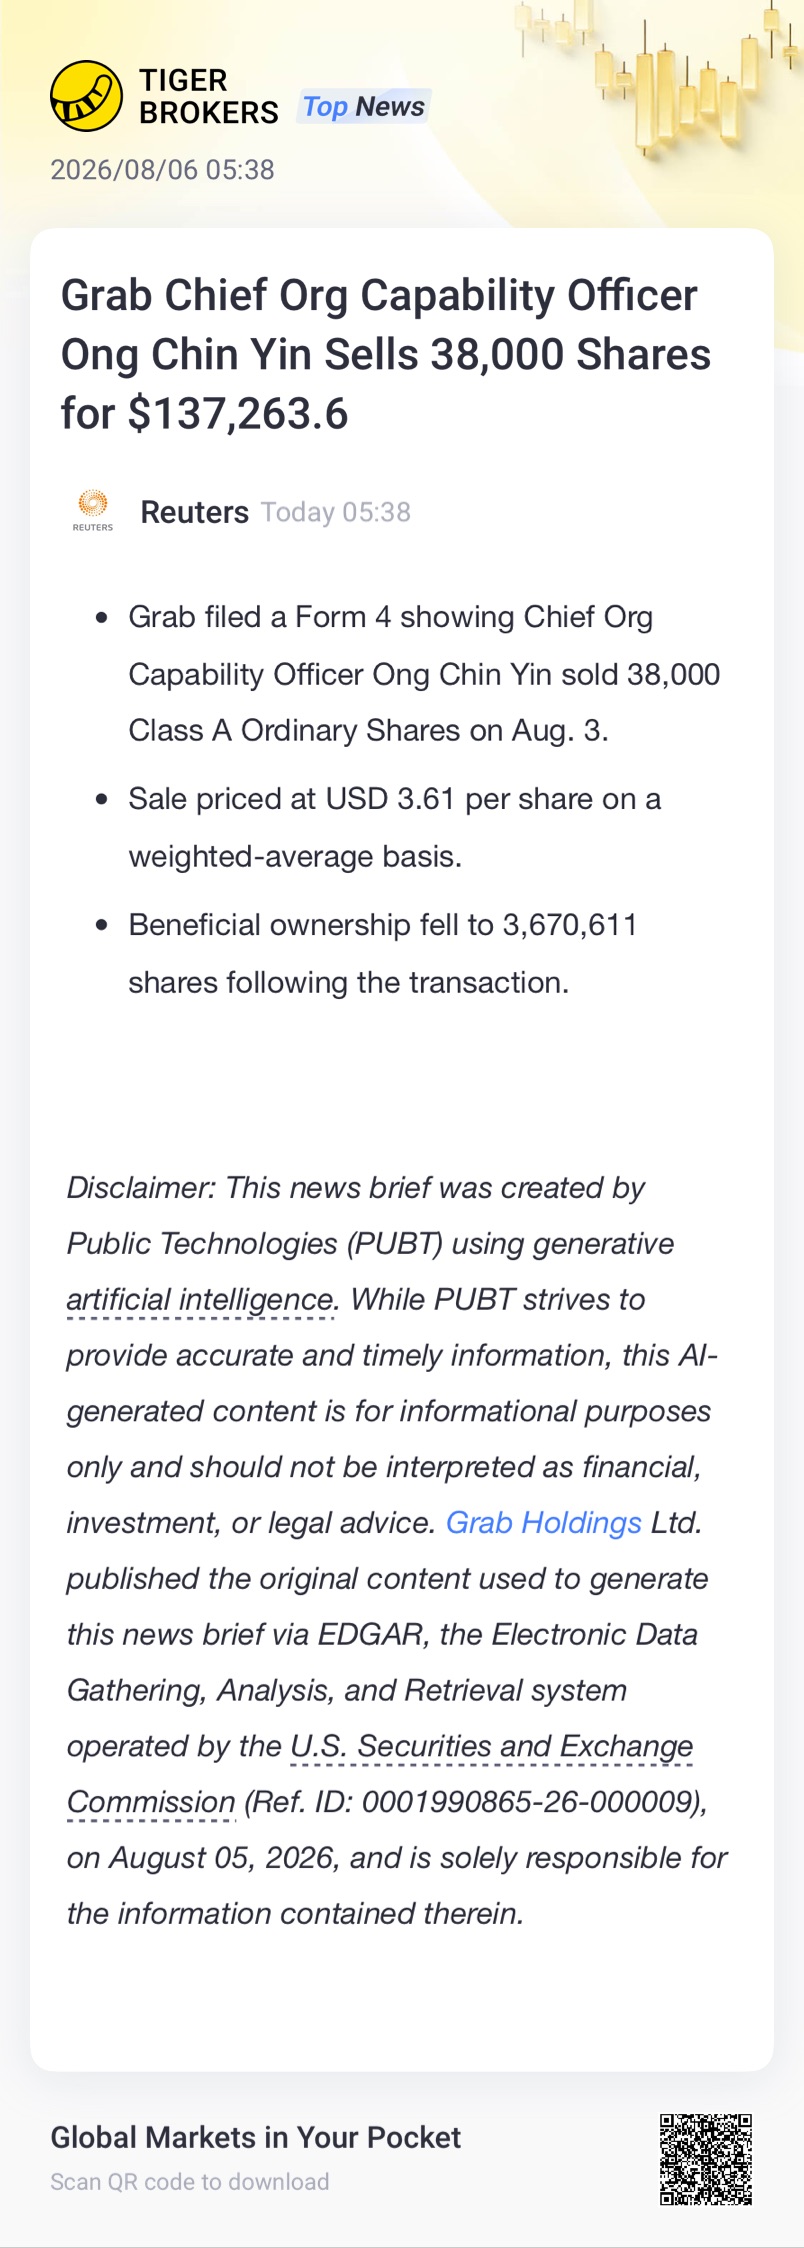
Task: Open the underlined artificial intelligence term
Action: [x=200, y=1299]
